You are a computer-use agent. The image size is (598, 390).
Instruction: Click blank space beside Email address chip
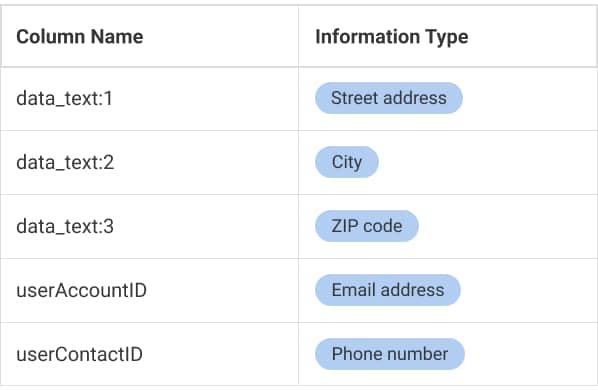(x=528, y=290)
